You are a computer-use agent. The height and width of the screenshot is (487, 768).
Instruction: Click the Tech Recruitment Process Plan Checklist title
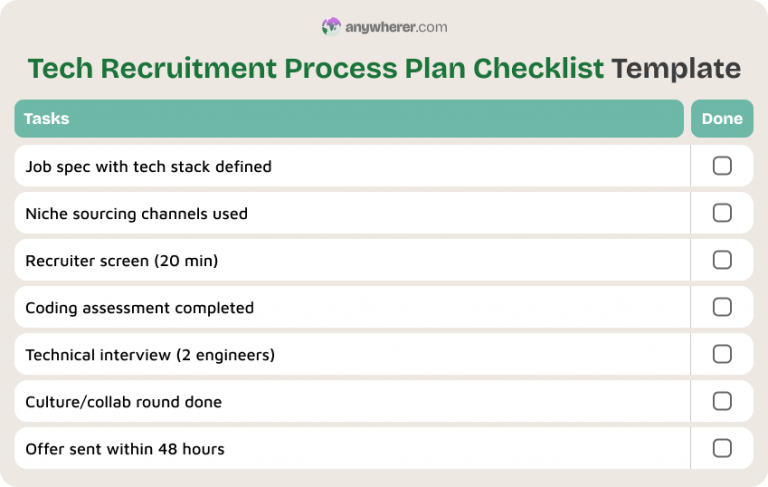(x=316, y=69)
